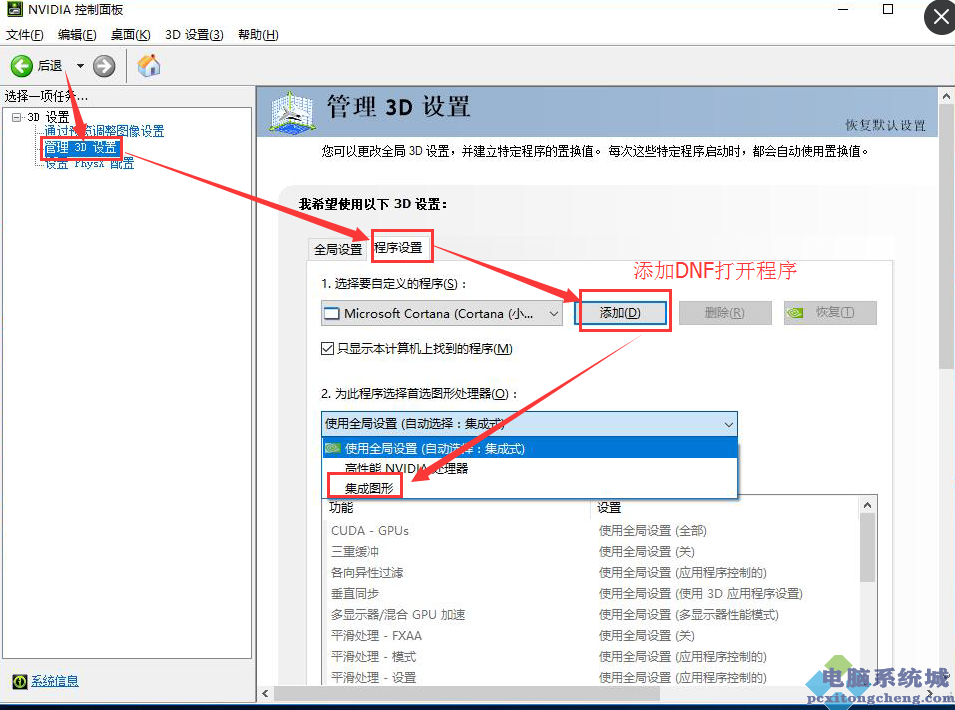Maximize the NVIDIA Control Panel window

click(x=888, y=9)
